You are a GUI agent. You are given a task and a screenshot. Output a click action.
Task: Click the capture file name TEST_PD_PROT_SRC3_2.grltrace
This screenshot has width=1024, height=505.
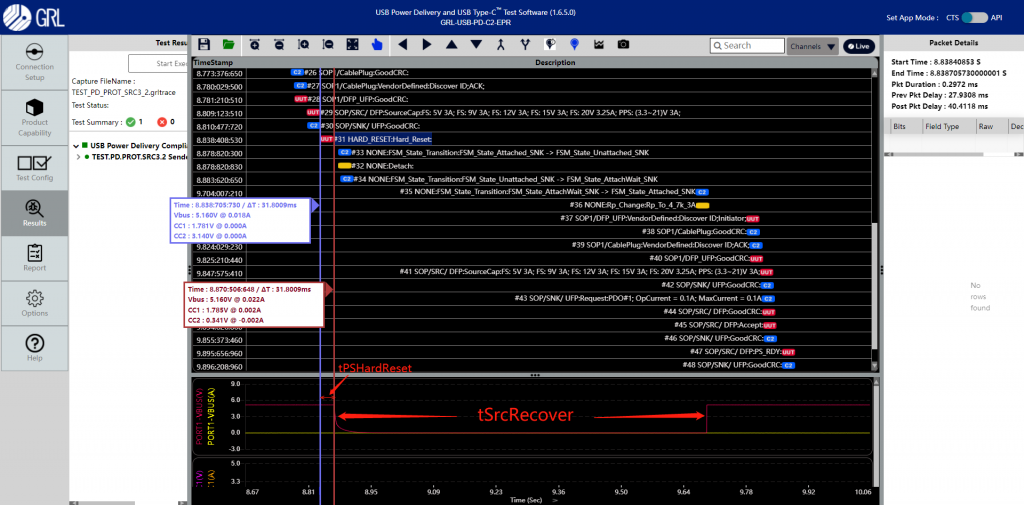point(123,93)
